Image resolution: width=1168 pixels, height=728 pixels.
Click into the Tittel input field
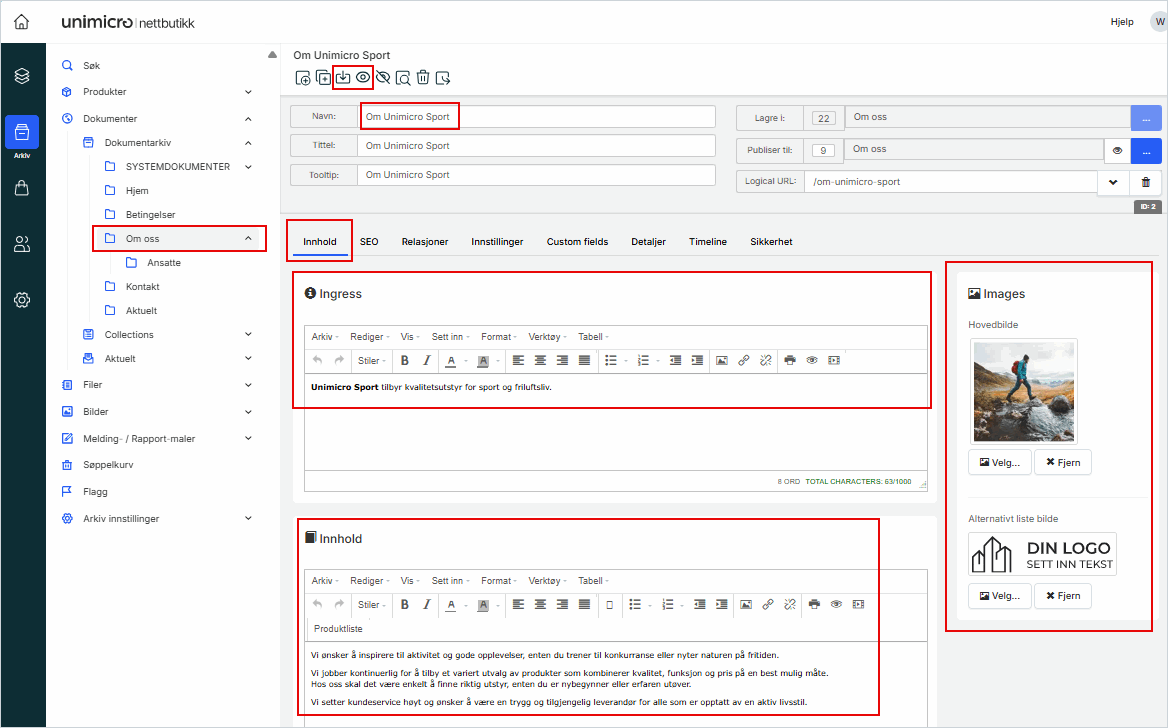click(x=536, y=146)
